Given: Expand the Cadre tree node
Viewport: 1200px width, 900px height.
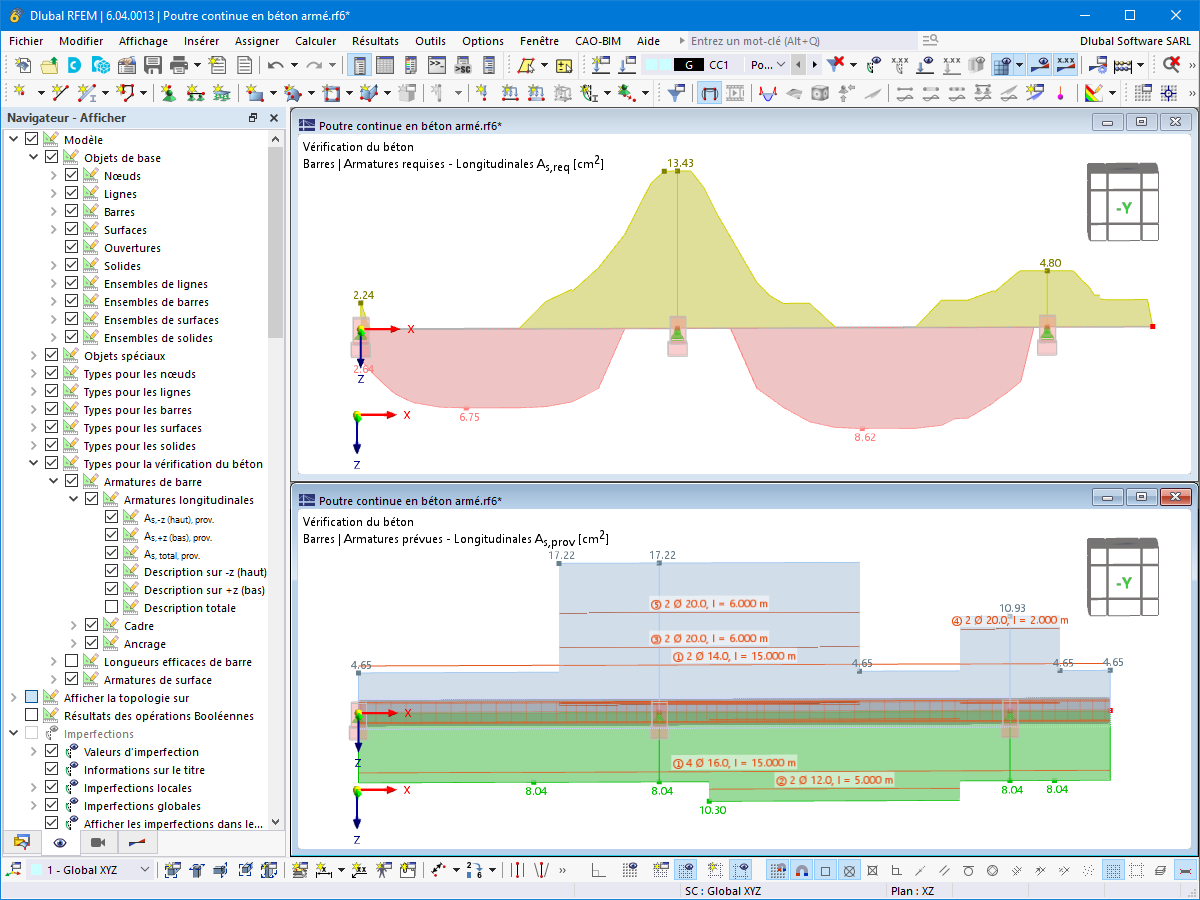Looking at the screenshot, I should tap(74, 626).
